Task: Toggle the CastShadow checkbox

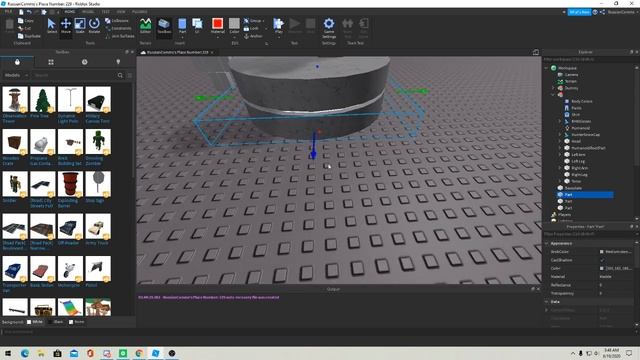Action: [x=602, y=260]
